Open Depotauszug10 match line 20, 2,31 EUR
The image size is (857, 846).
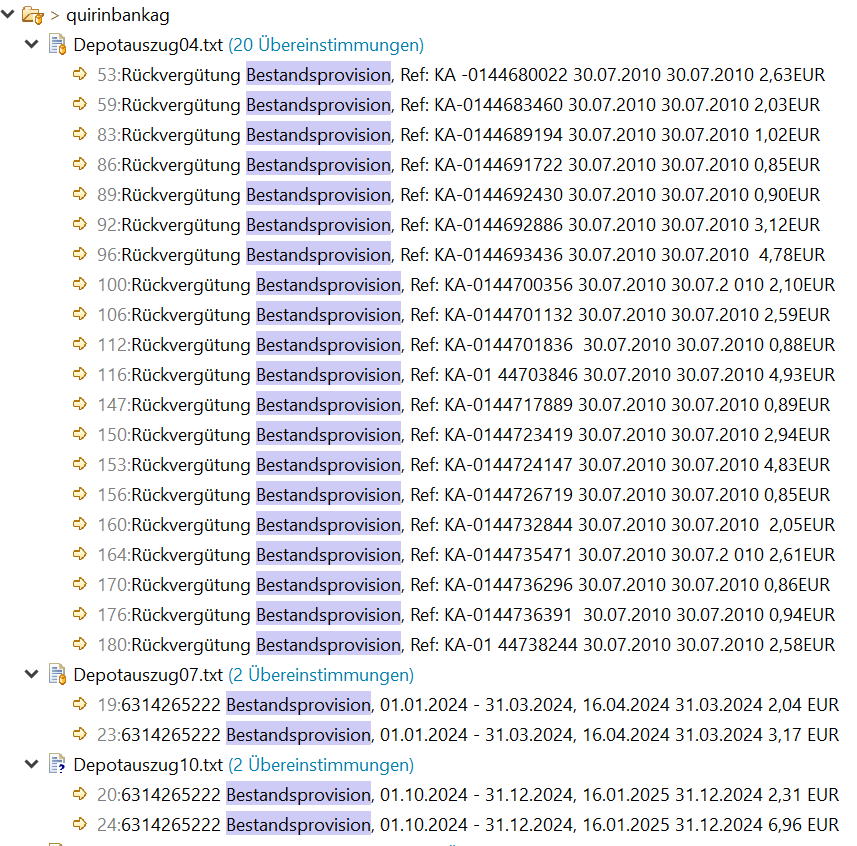(x=468, y=795)
